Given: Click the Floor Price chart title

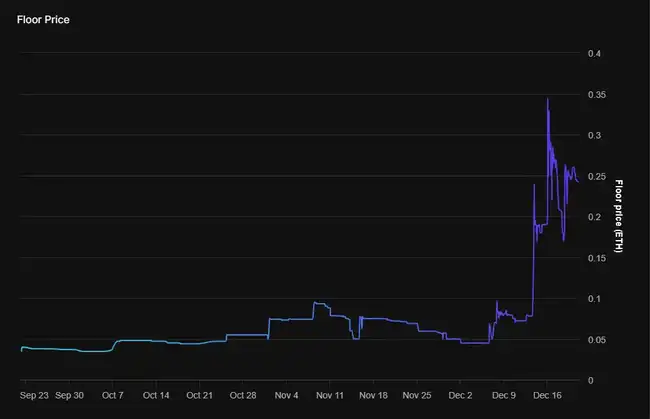Looking at the screenshot, I should (x=43, y=19).
